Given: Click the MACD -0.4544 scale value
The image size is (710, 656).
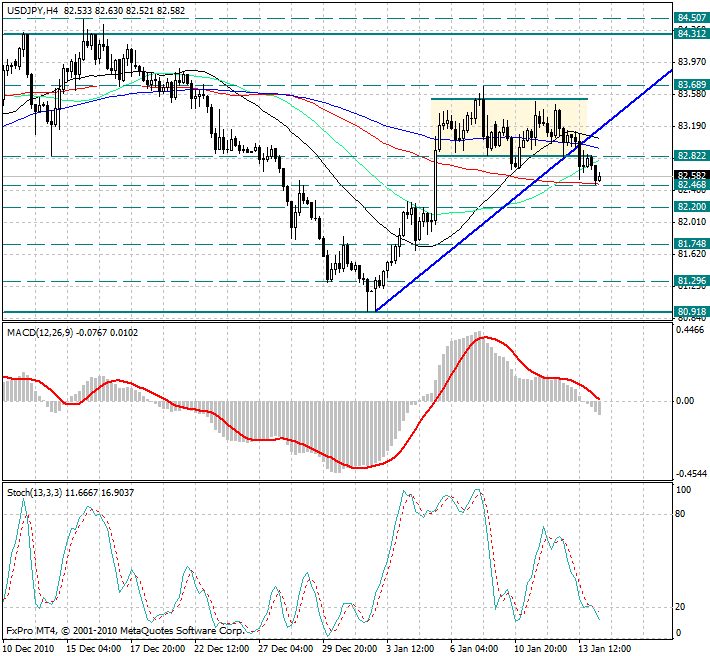Looking at the screenshot, I should [x=691, y=474].
